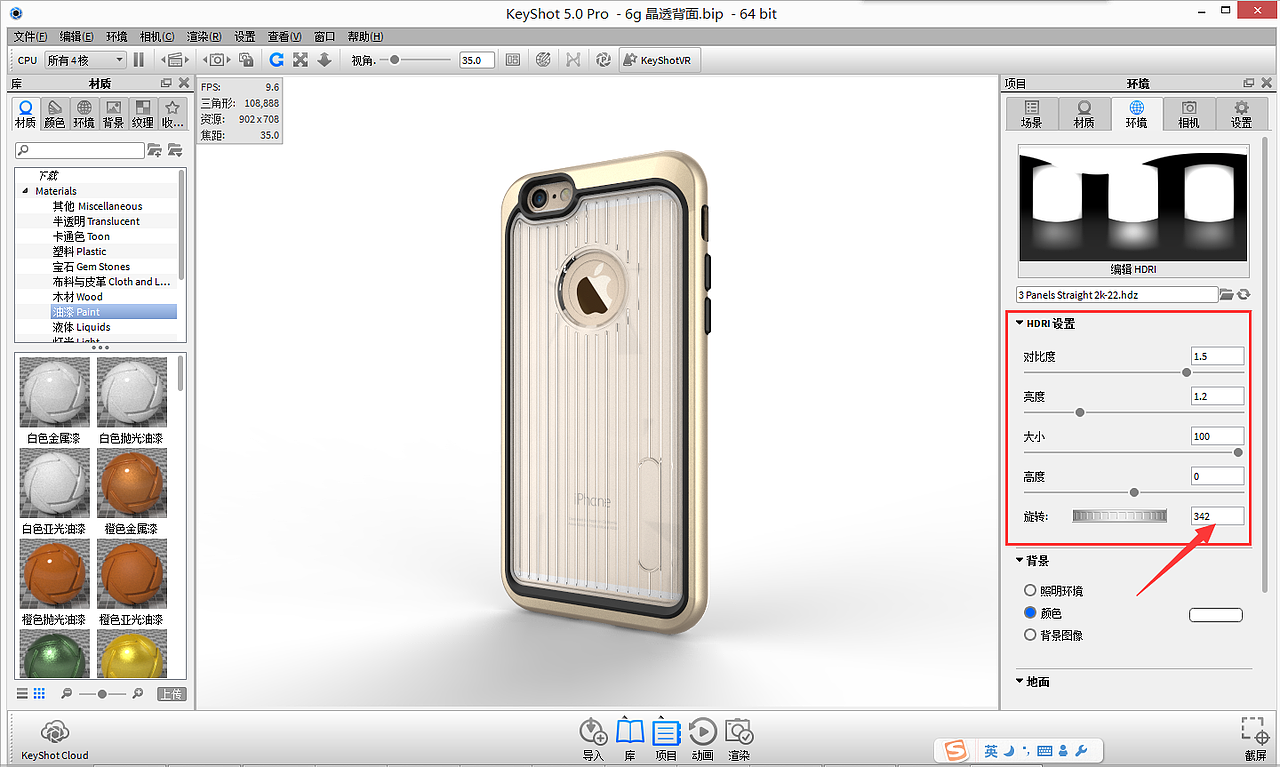1280x767 pixels.
Task: Select 照明环境 background option
Action: [1030, 591]
